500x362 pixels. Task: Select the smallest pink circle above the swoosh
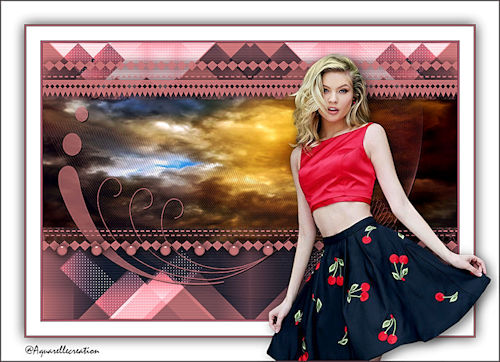(x=81, y=114)
